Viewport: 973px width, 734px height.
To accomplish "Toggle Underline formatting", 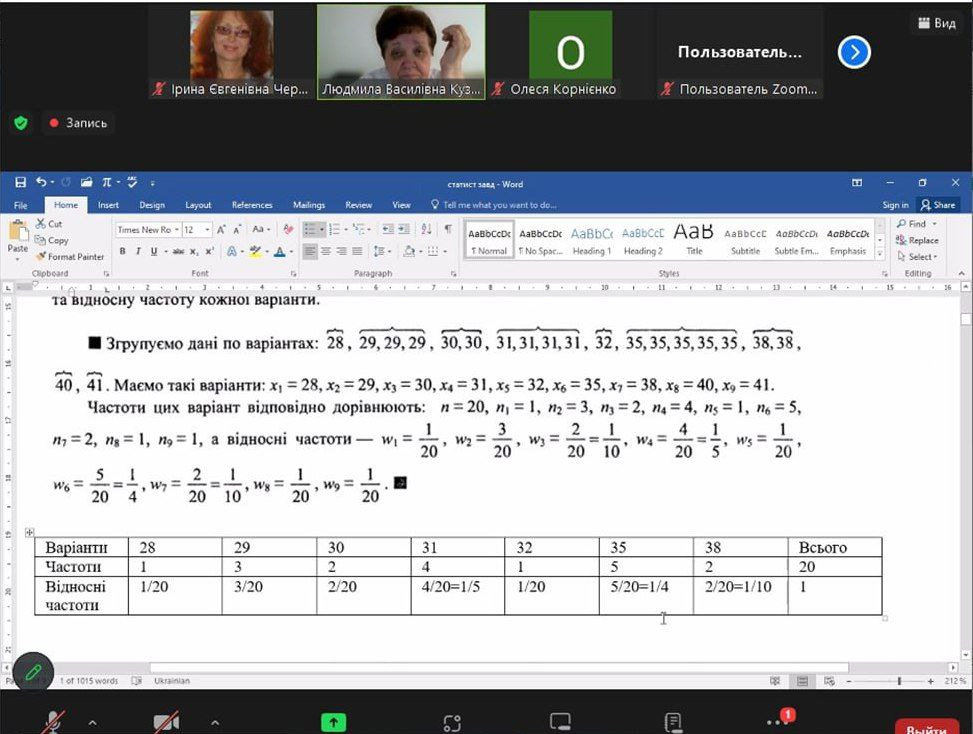I will tap(153, 251).
